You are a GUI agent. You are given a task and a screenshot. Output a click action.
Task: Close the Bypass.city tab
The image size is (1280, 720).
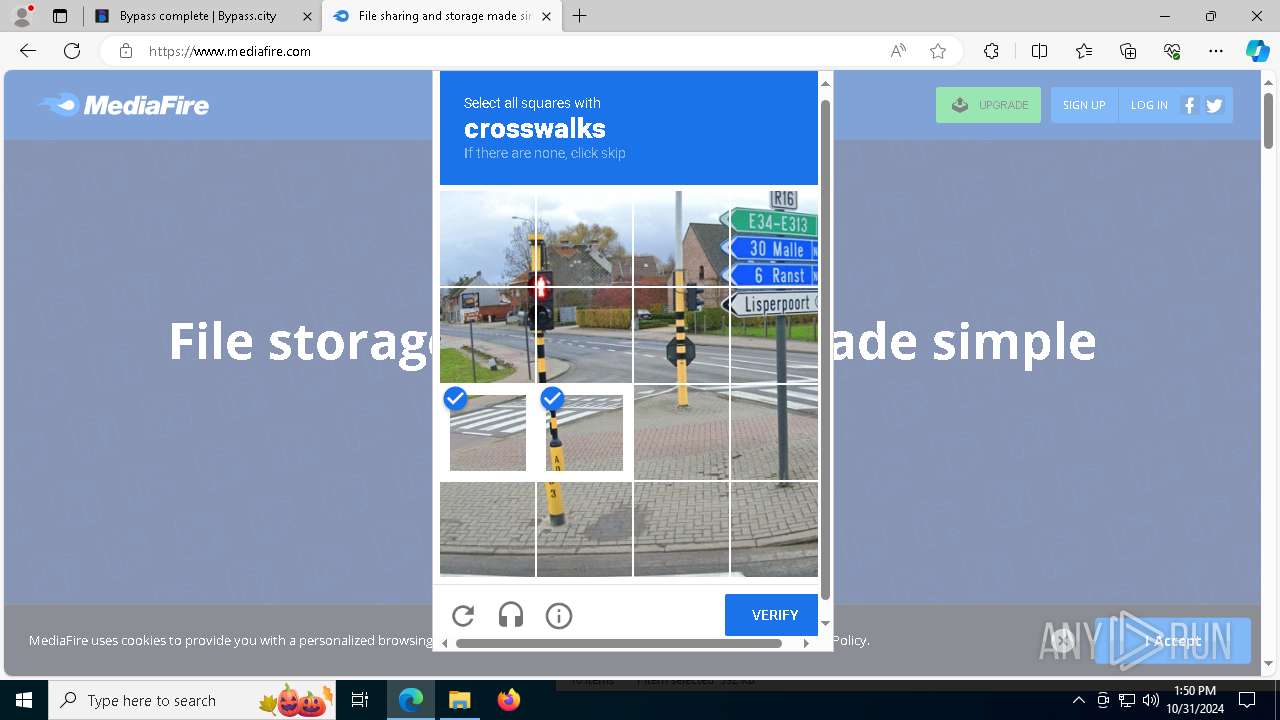click(307, 16)
